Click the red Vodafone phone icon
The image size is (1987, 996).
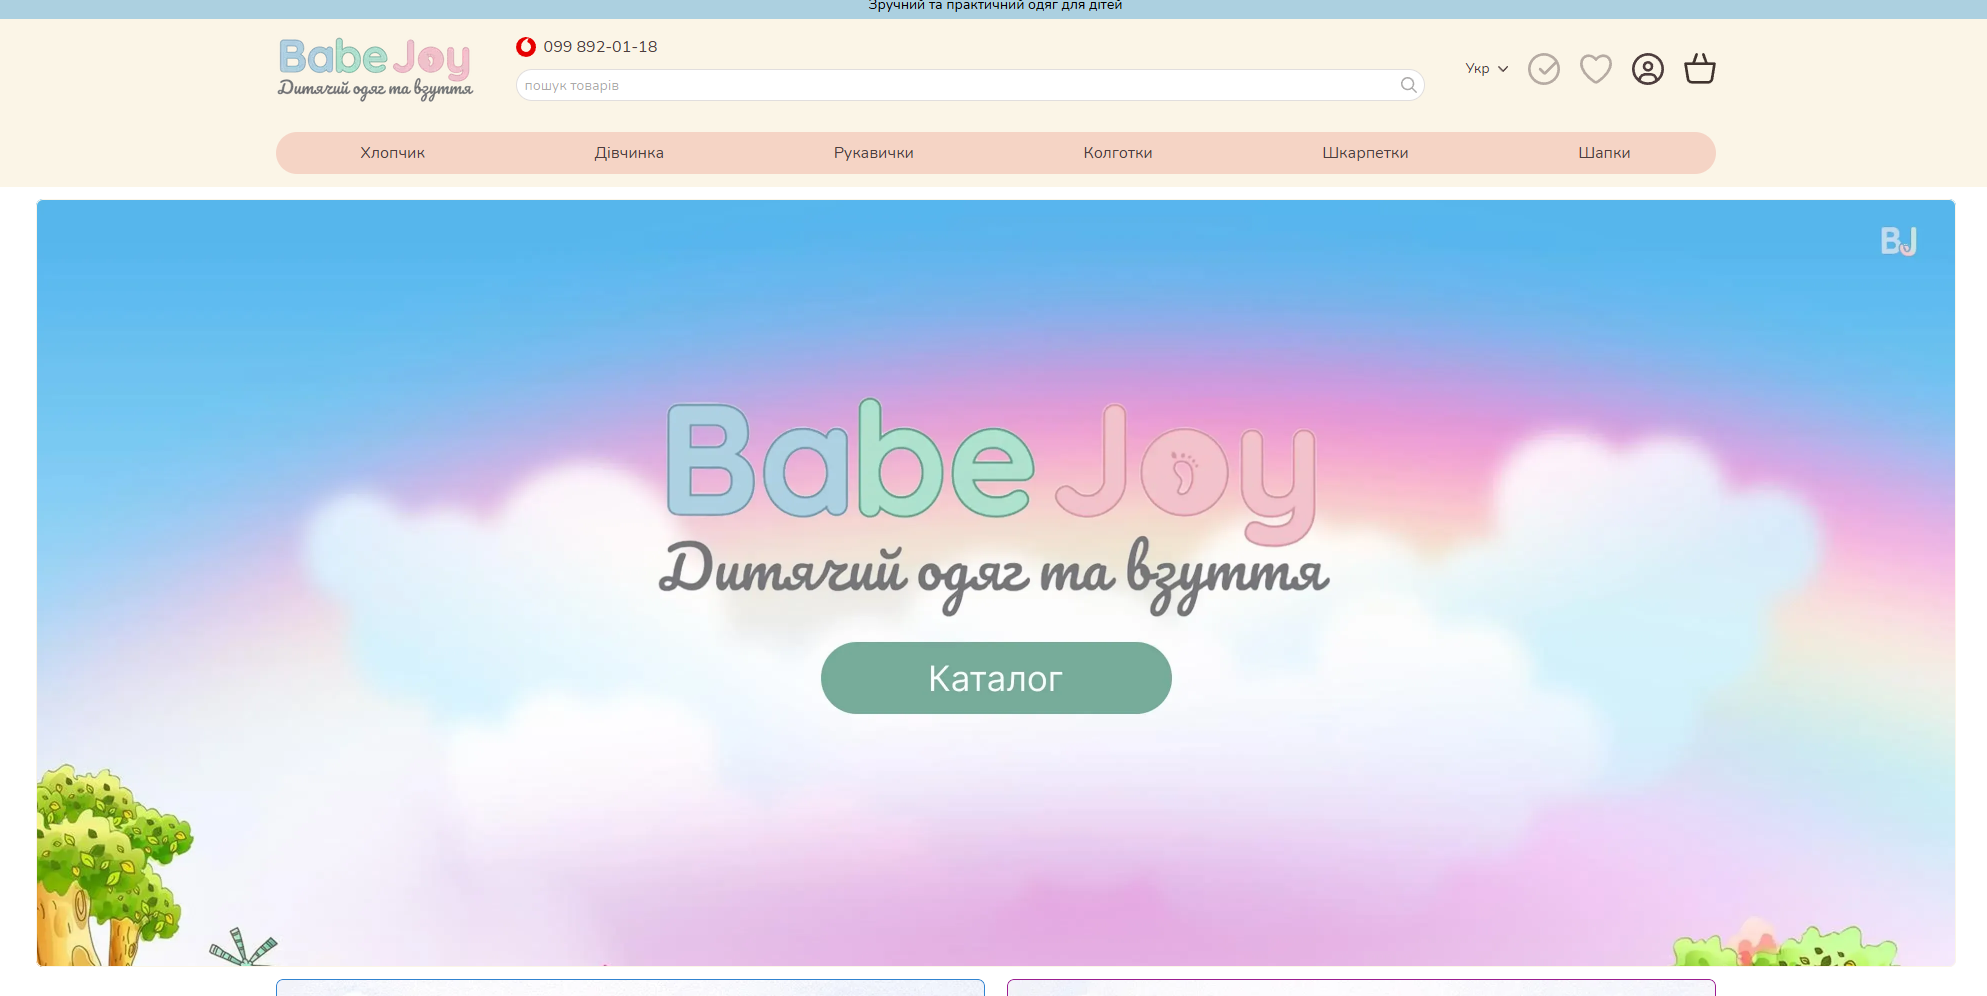[x=525, y=46]
